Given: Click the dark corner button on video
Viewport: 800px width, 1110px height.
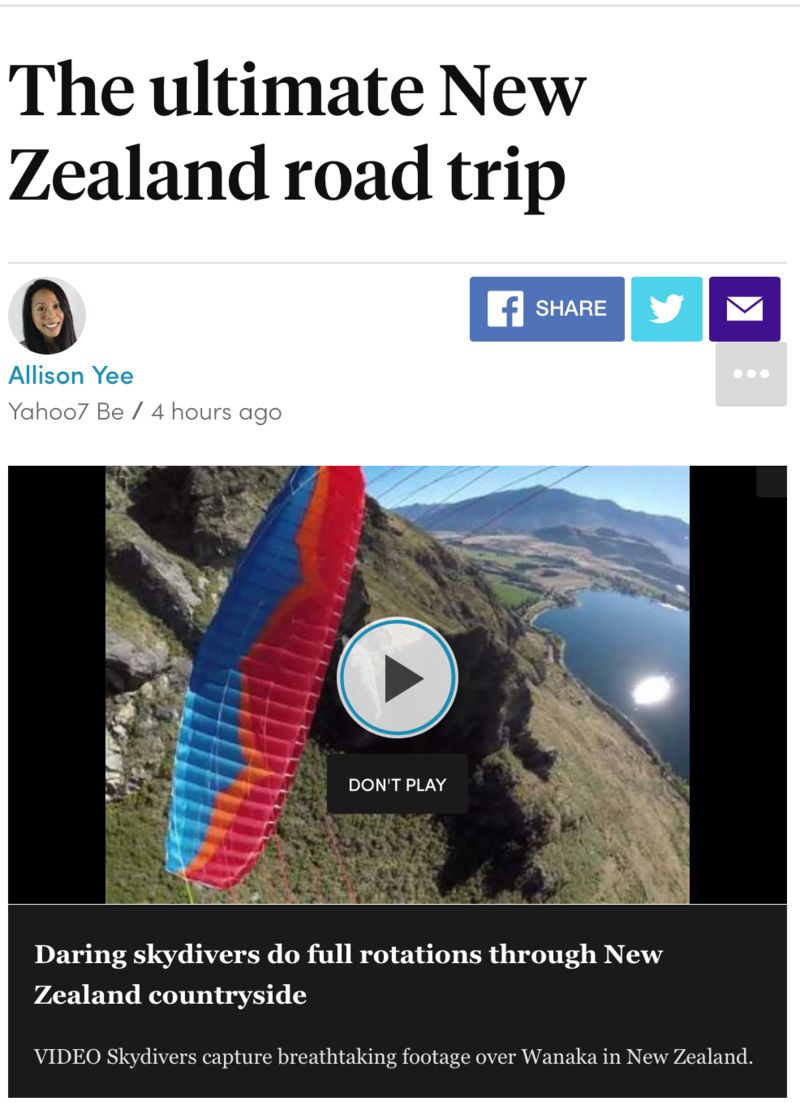Looking at the screenshot, I should (x=771, y=481).
